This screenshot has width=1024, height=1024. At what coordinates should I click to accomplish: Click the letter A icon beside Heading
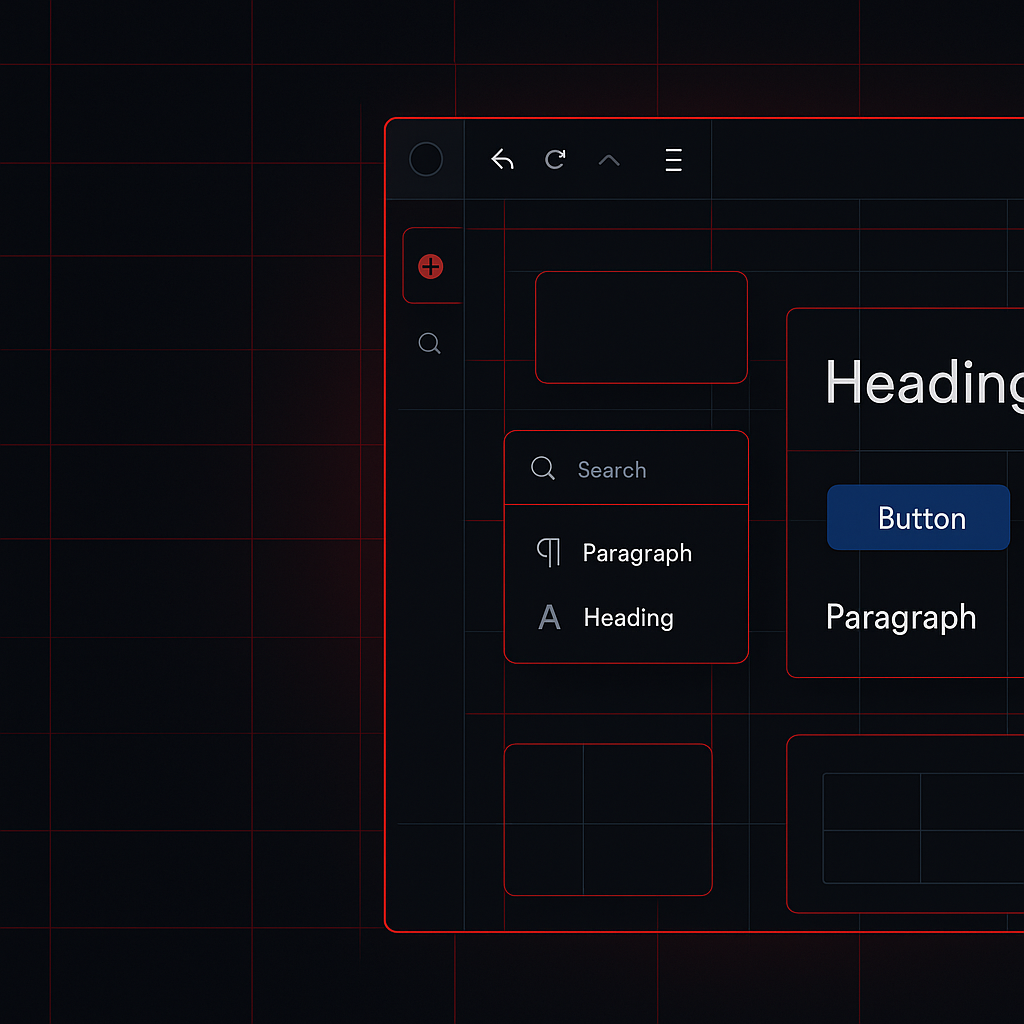(549, 617)
